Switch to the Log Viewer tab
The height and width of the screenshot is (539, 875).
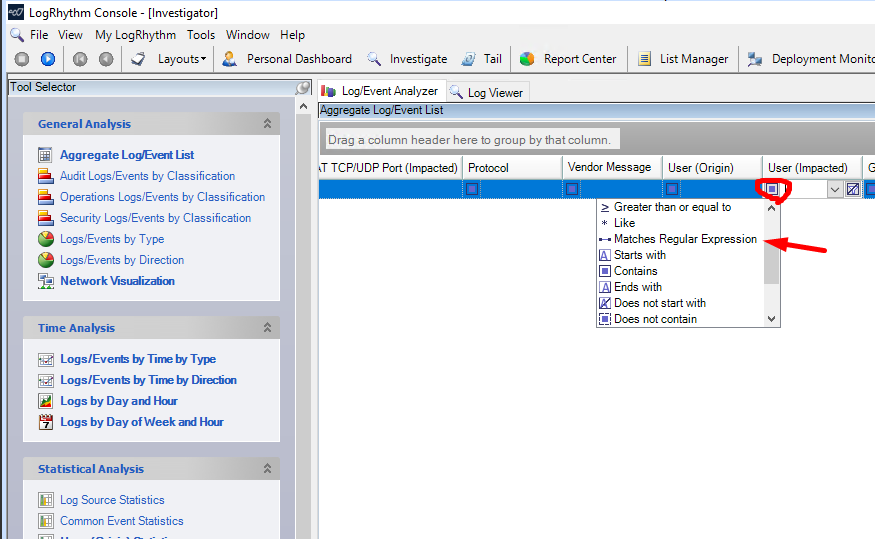pos(487,92)
